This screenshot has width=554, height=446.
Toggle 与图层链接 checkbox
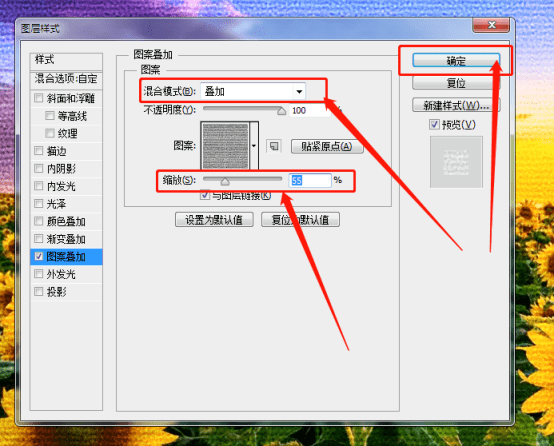click(x=205, y=195)
